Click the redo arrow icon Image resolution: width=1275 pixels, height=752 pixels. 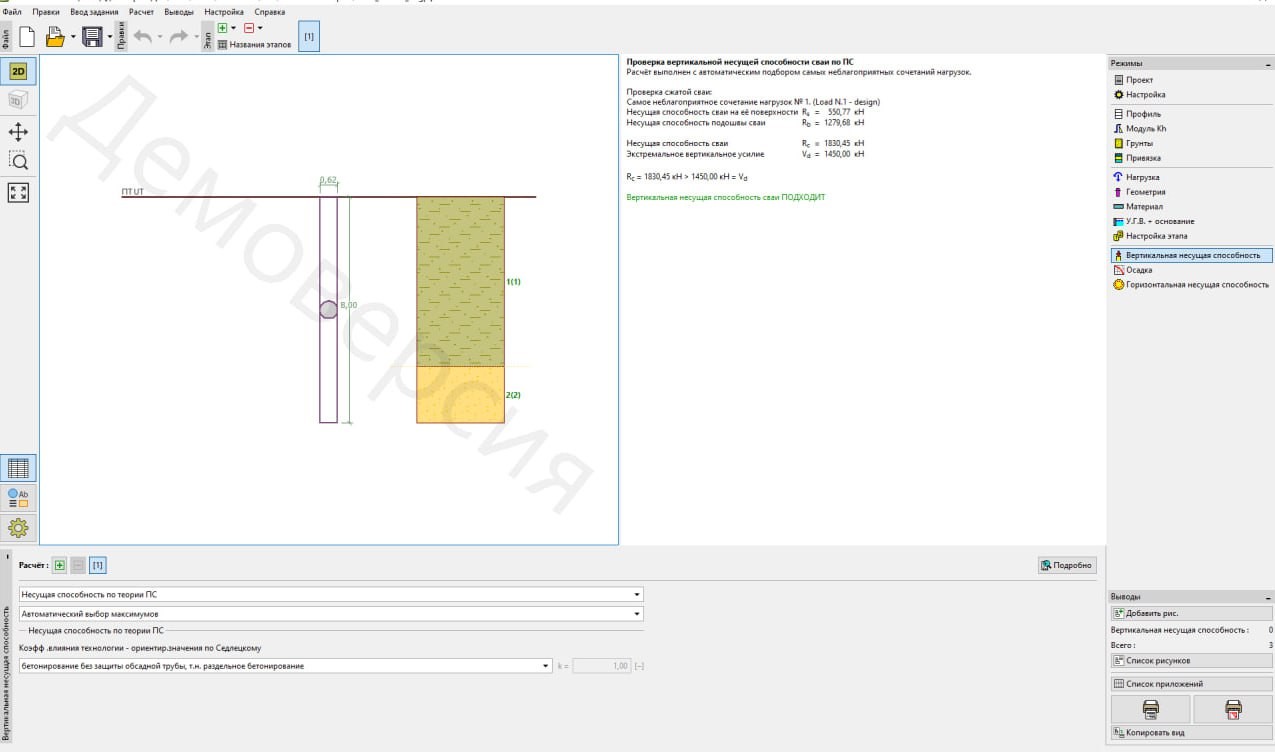point(179,37)
